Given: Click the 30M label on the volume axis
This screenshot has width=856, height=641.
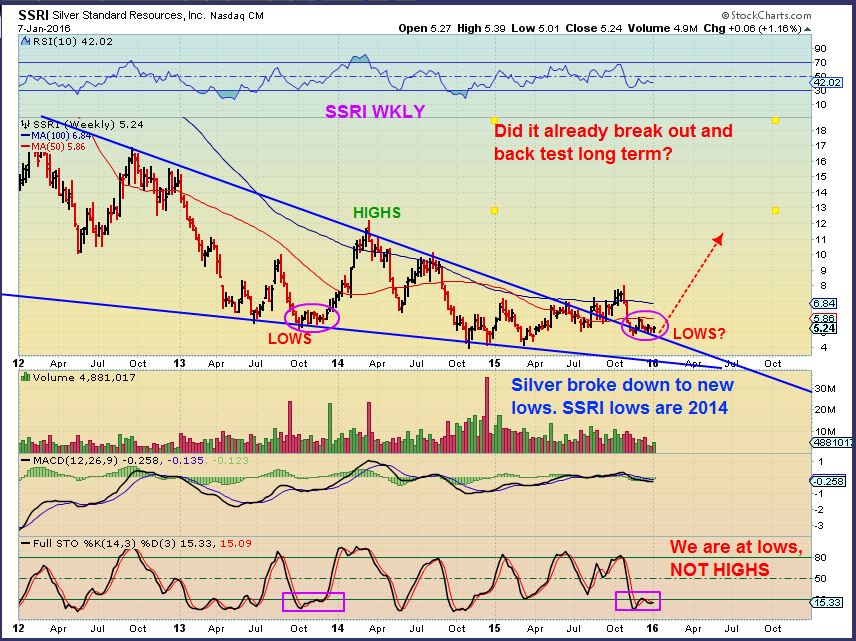Looking at the screenshot, I should point(825,389).
